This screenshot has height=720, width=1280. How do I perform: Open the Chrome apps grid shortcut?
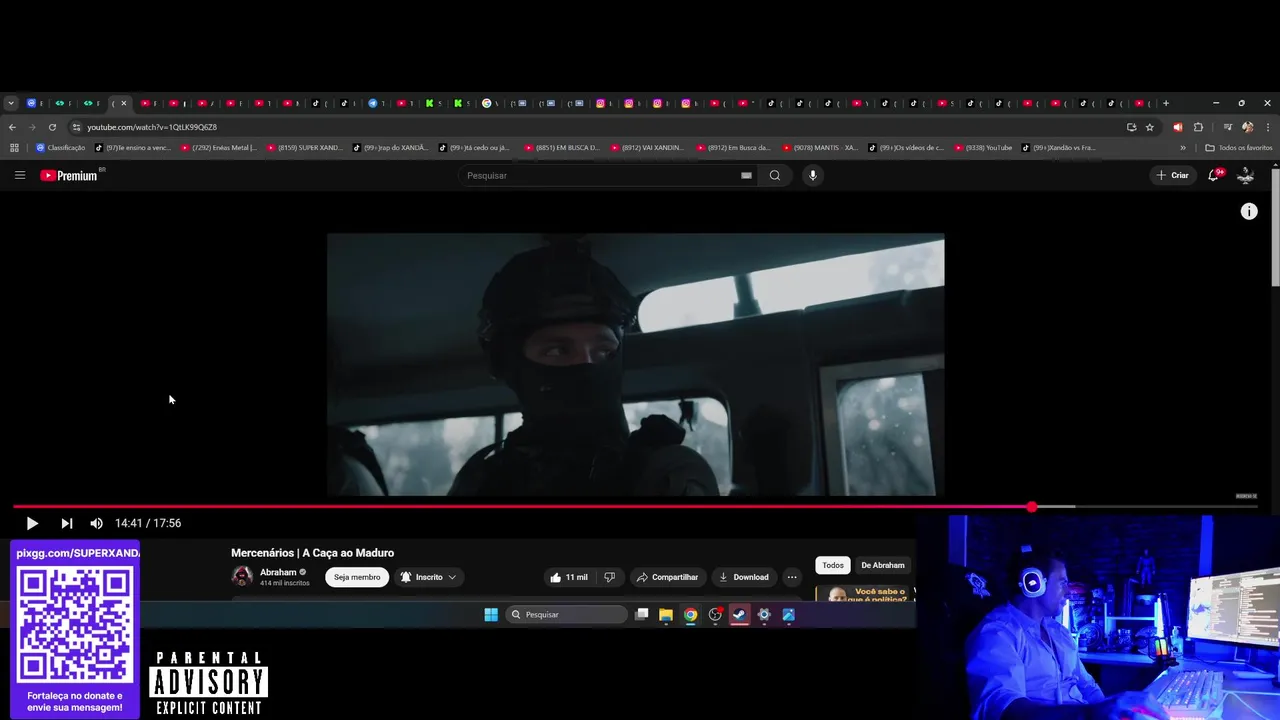coord(14,148)
